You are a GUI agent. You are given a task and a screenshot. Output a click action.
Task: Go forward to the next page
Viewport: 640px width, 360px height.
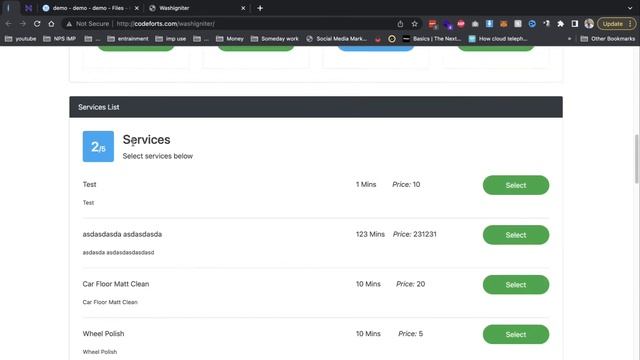[23, 24]
